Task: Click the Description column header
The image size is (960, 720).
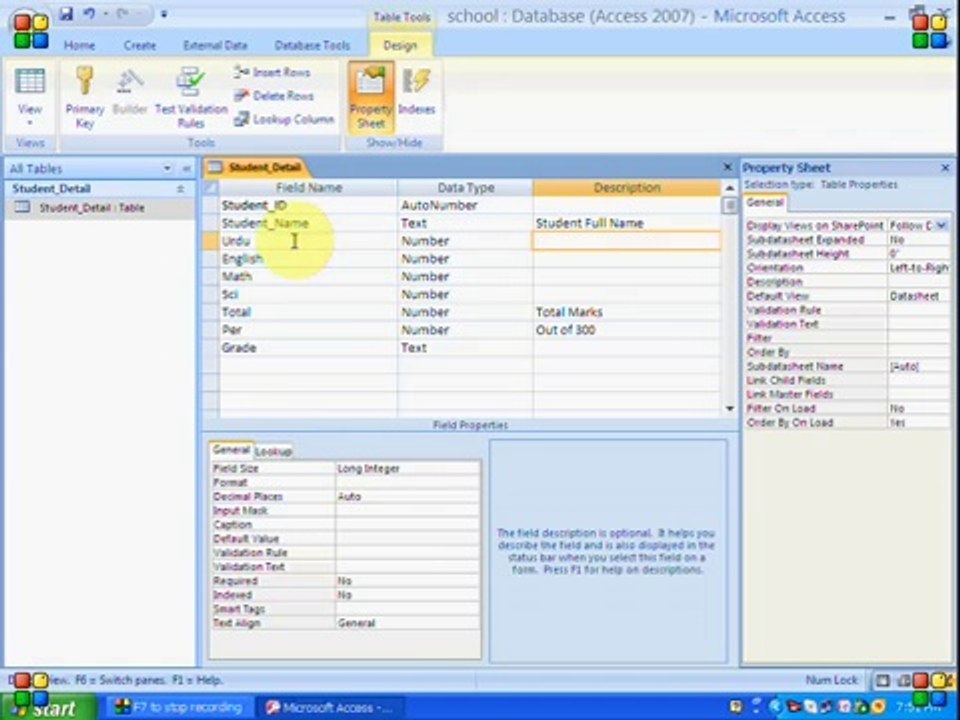Action: 627,187
